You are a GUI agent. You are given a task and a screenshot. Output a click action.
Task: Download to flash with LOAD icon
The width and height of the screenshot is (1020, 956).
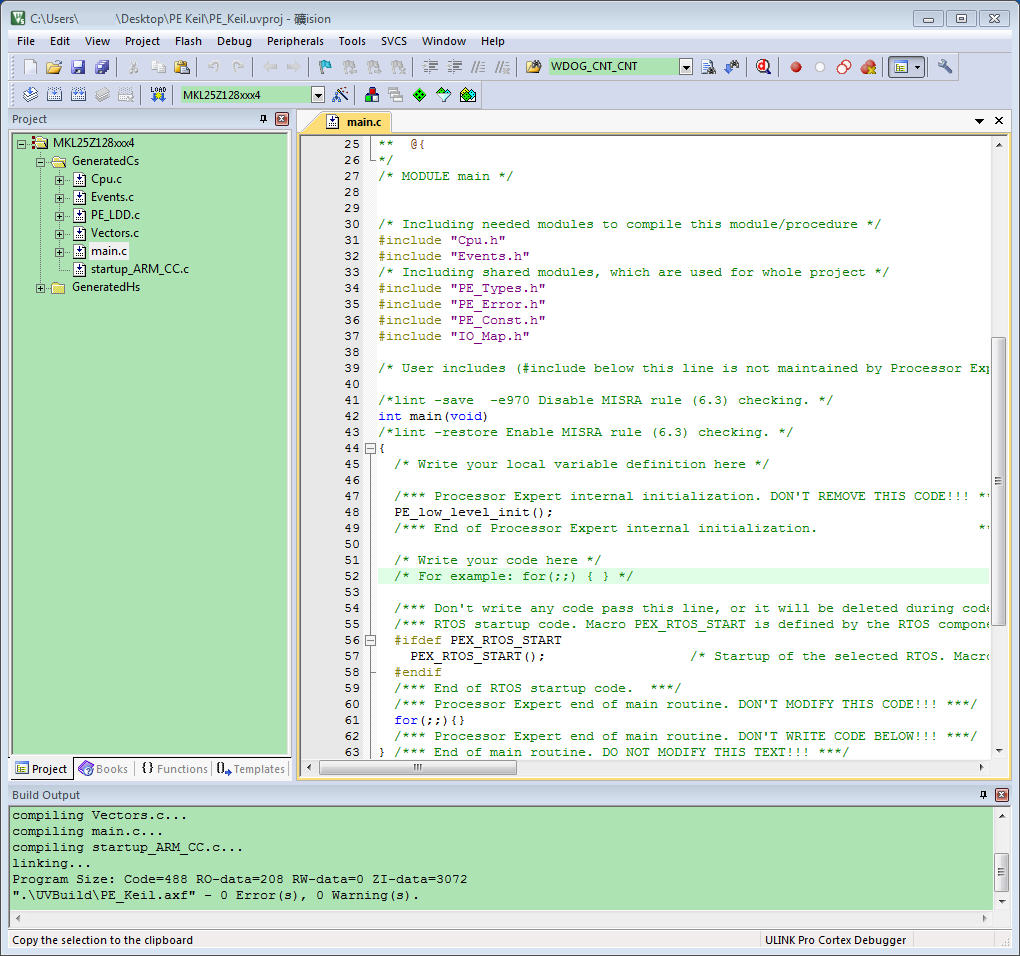(158, 95)
